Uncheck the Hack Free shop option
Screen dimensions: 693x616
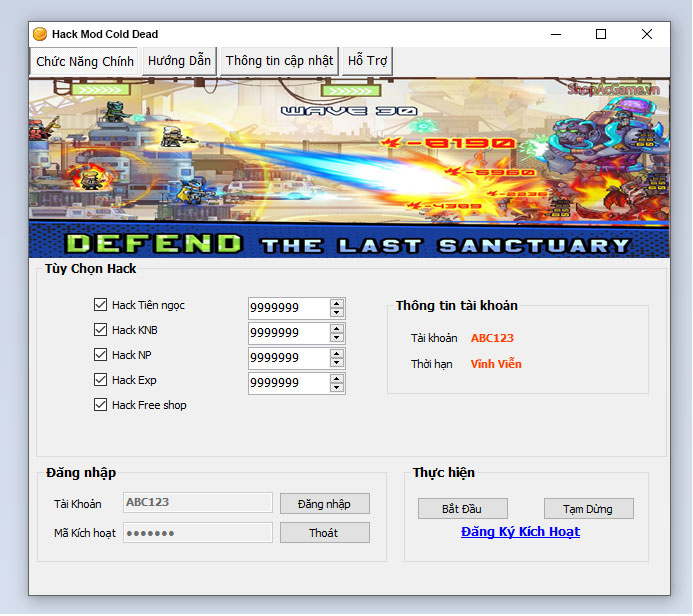[x=100, y=405]
